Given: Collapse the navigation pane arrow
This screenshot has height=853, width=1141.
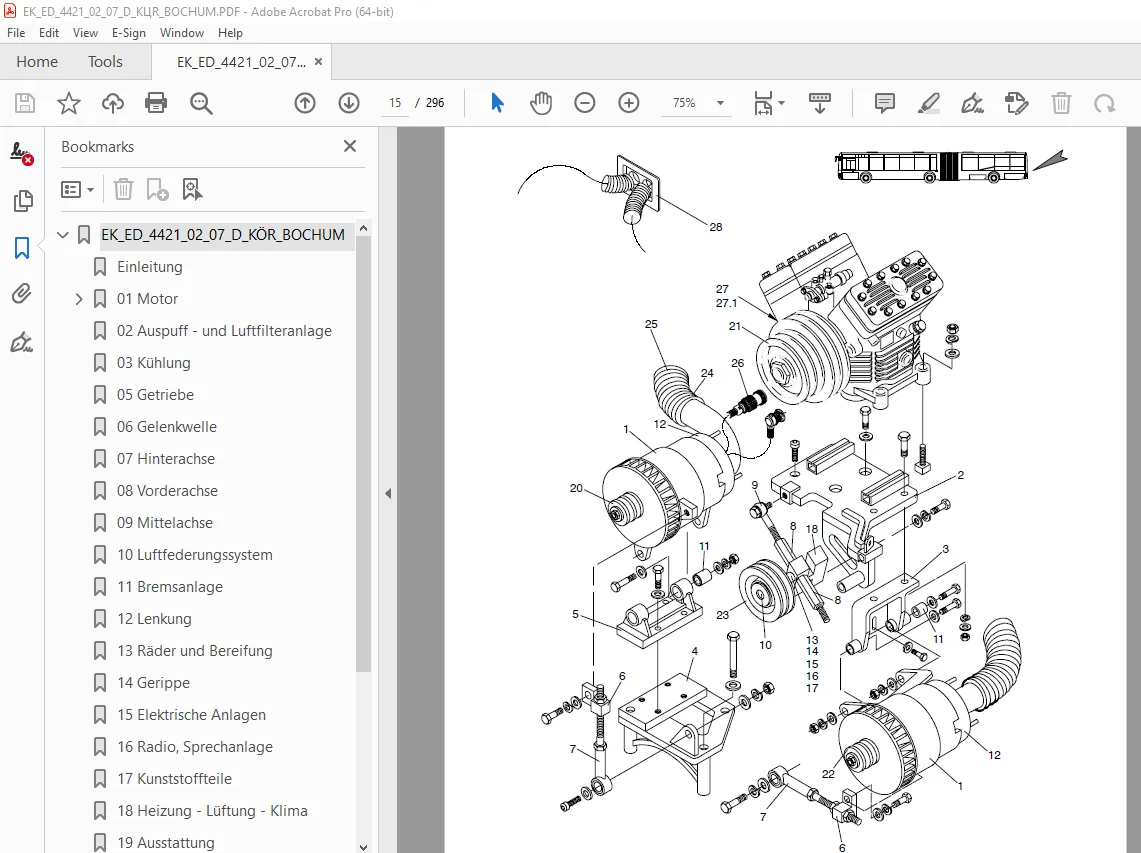Looking at the screenshot, I should pos(388,493).
